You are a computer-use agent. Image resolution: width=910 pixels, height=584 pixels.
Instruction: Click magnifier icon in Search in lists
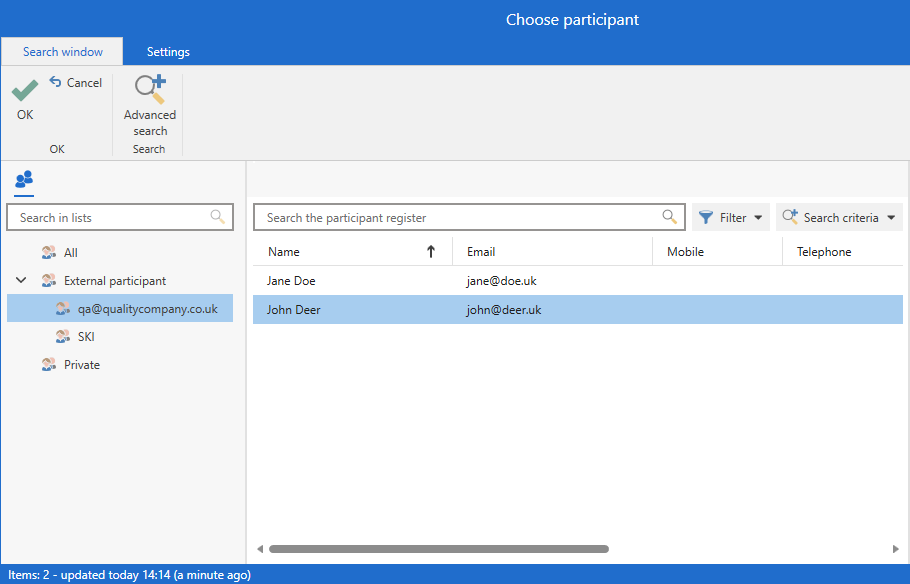(218, 217)
